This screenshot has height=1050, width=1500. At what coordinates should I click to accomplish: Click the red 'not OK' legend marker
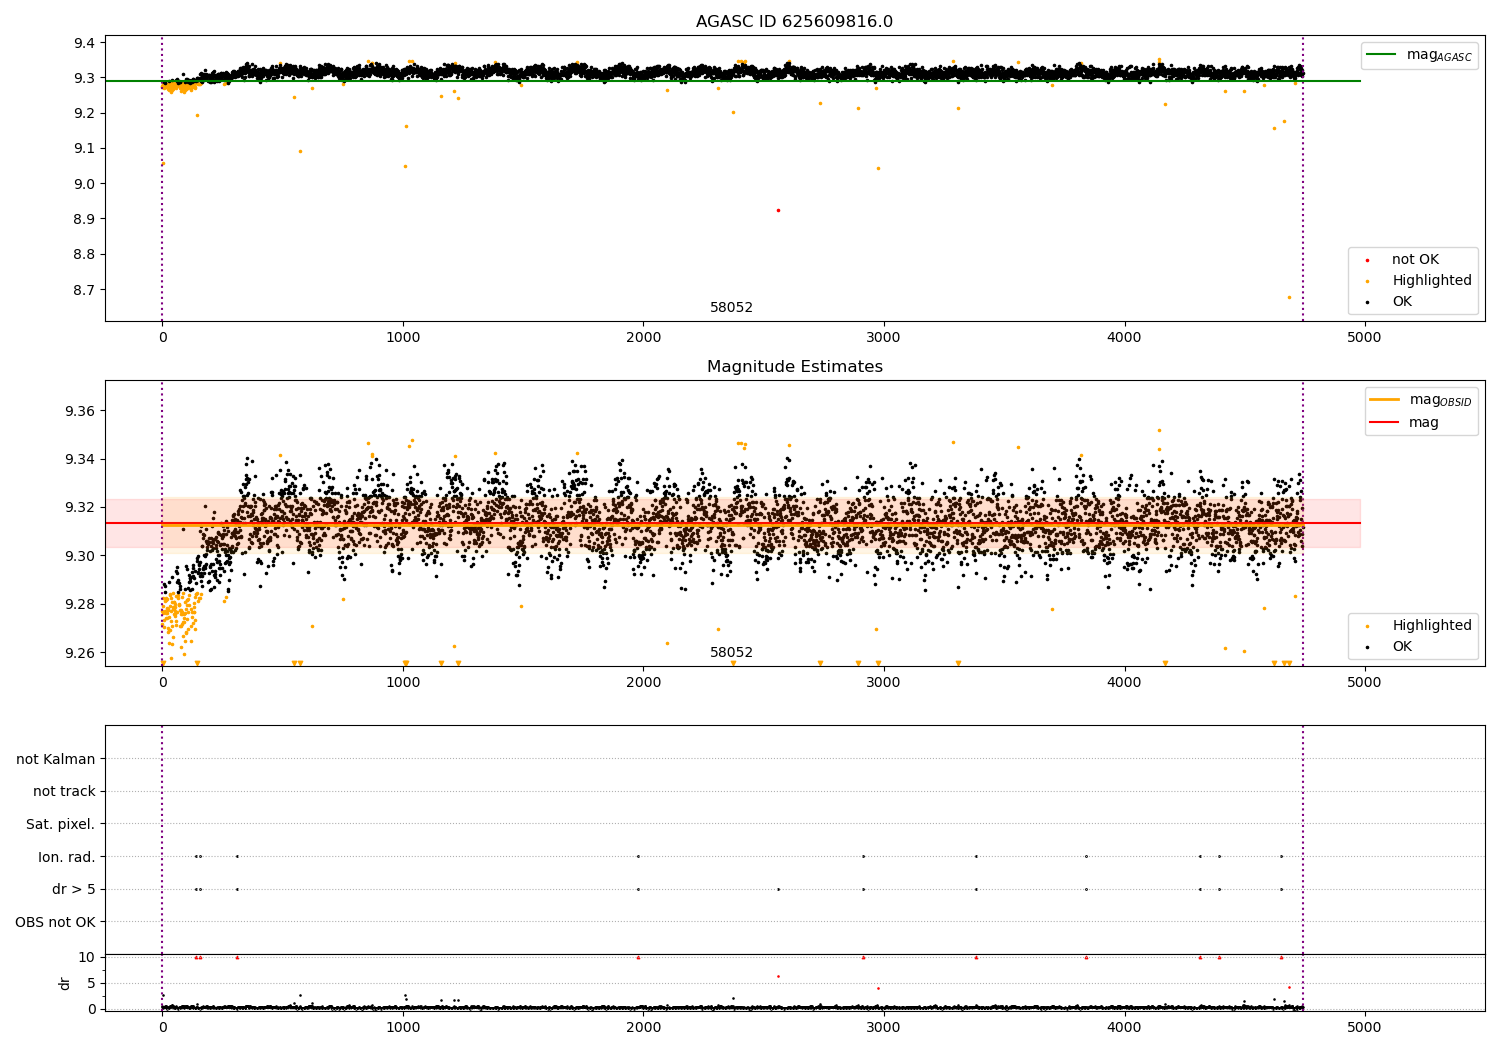point(1367,260)
